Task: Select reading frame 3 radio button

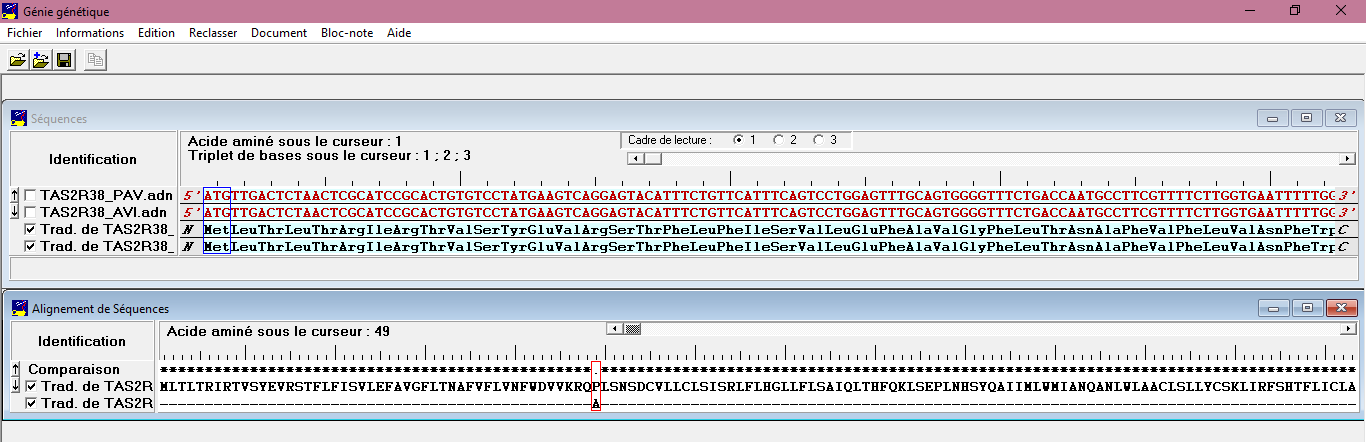Action: click(x=819, y=140)
